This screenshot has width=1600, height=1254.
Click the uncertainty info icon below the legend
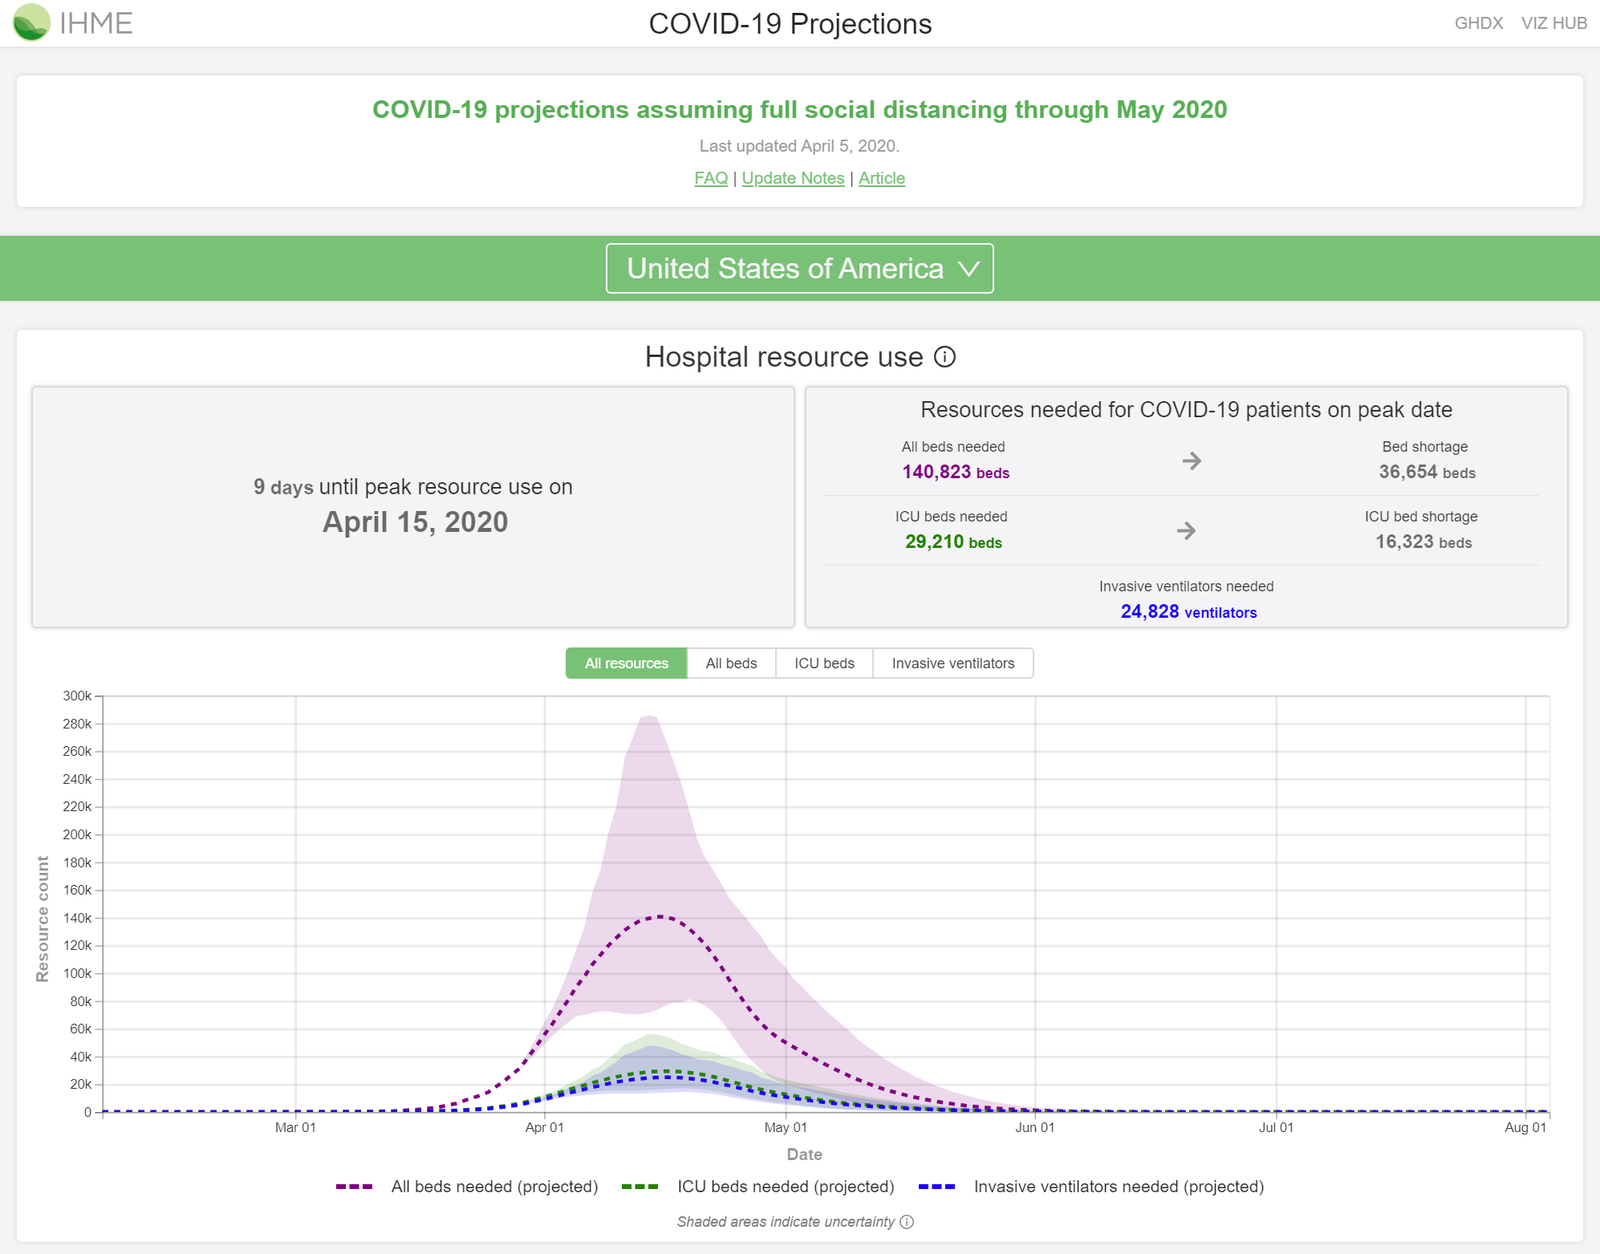tap(906, 1221)
